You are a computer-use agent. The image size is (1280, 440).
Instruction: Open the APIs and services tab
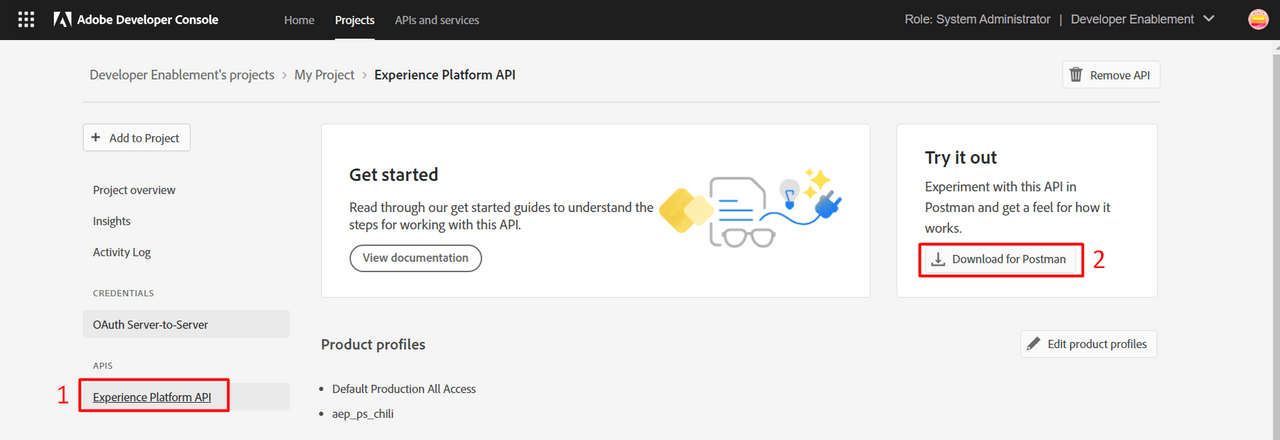(437, 20)
